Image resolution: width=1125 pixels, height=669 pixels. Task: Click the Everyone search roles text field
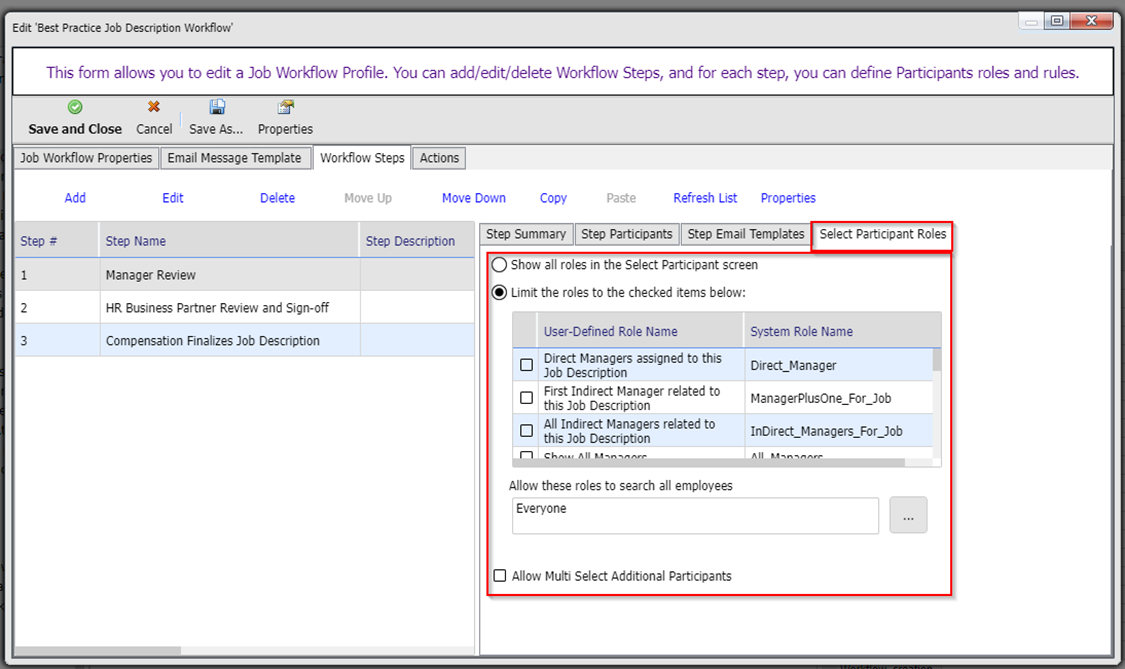(694, 516)
